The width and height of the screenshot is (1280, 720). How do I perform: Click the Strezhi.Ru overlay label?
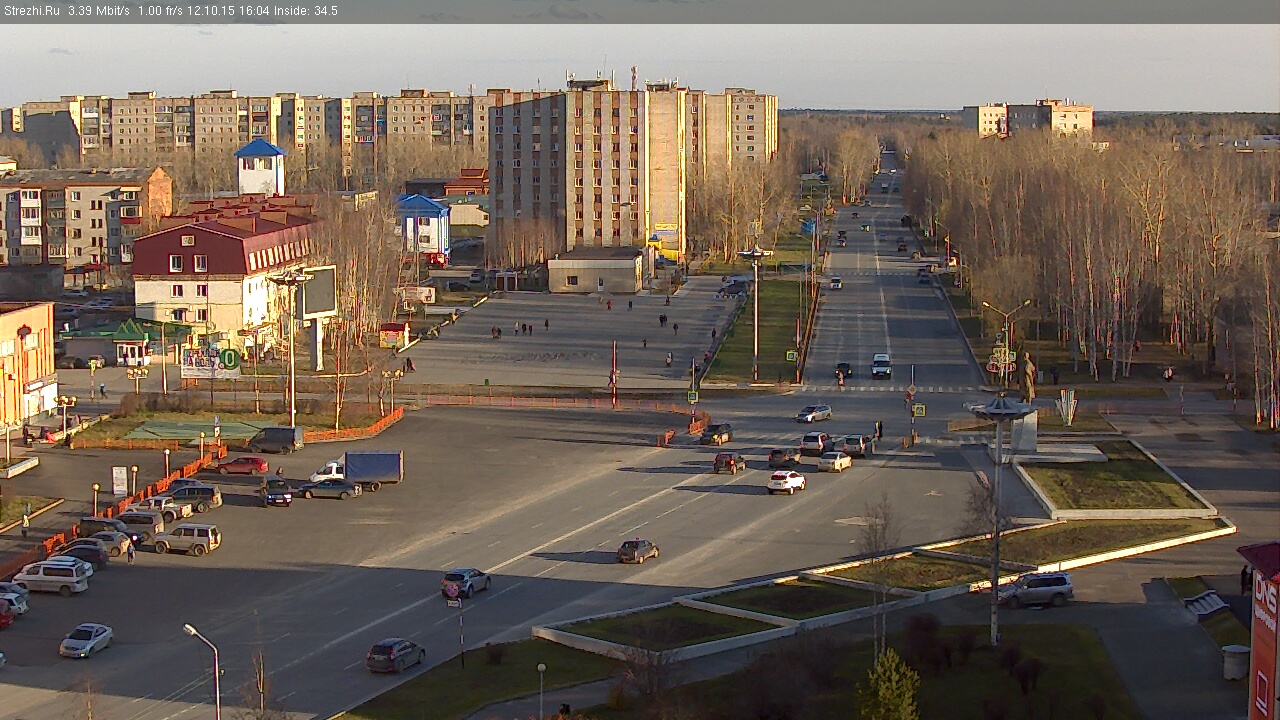click(32, 11)
